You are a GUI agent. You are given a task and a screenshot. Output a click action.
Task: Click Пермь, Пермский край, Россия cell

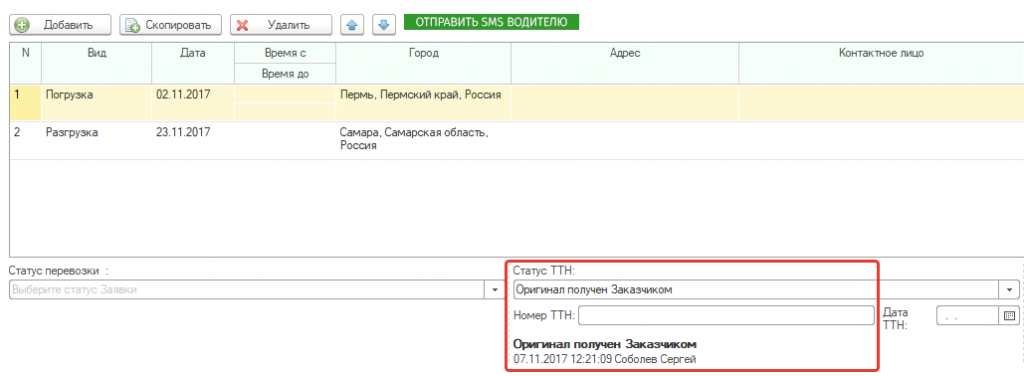pos(423,102)
